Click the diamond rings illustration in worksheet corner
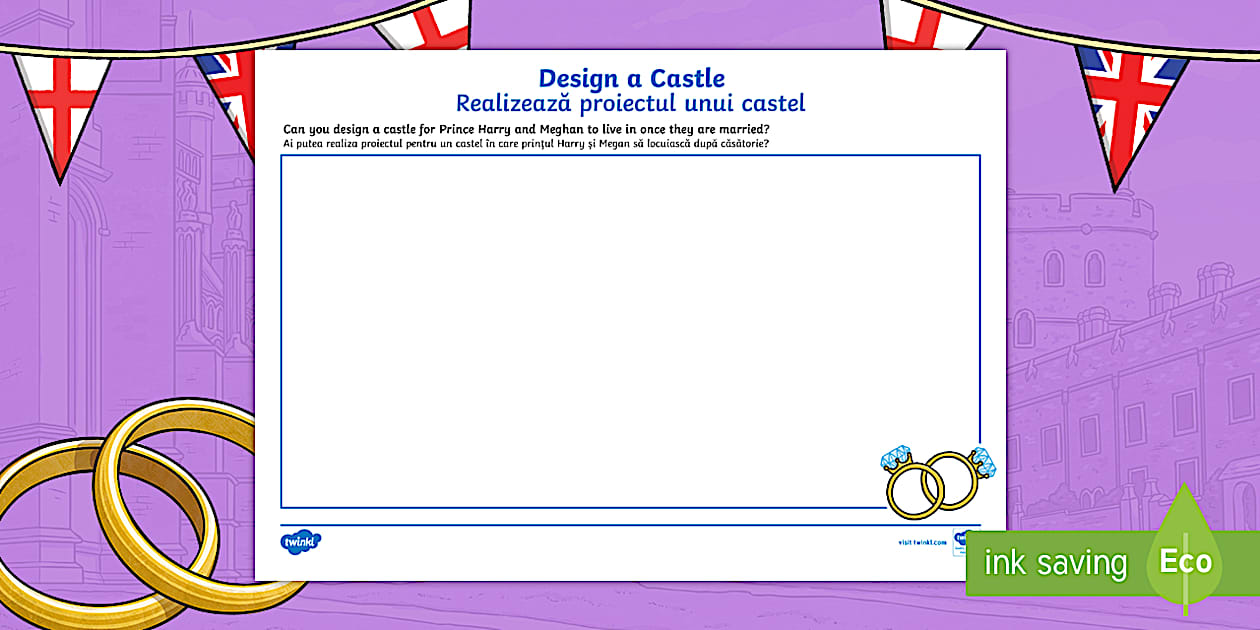Image resolution: width=1260 pixels, height=630 pixels. tap(937, 481)
